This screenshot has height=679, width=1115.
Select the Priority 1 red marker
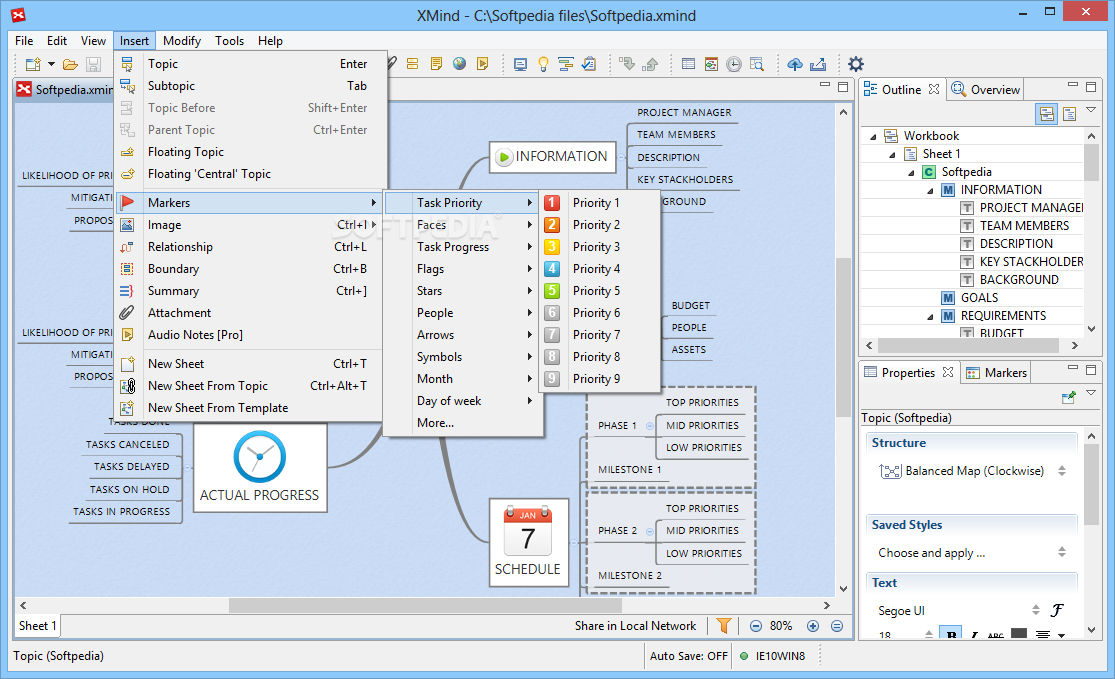click(x=552, y=203)
